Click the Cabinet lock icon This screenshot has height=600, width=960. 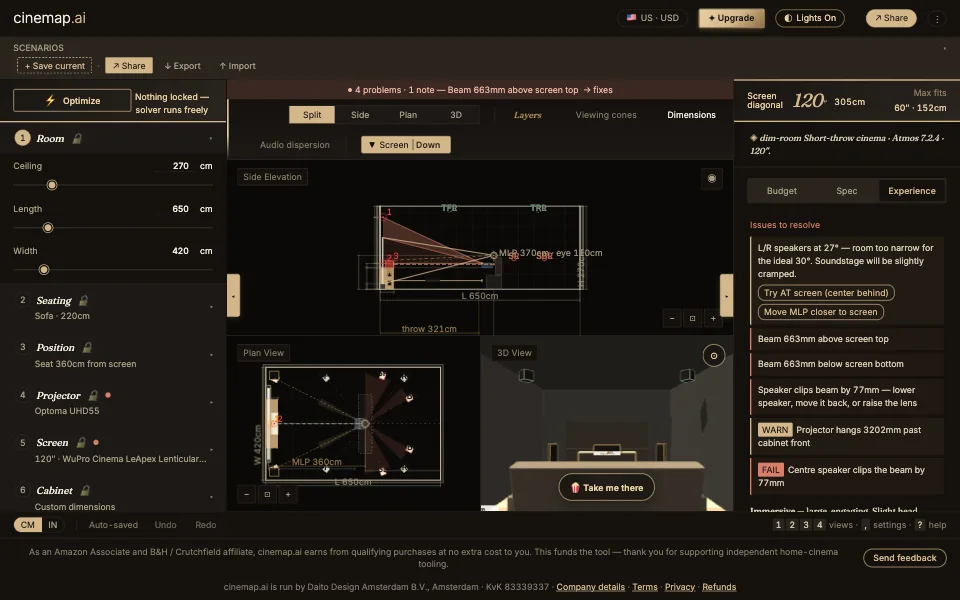(x=85, y=490)
